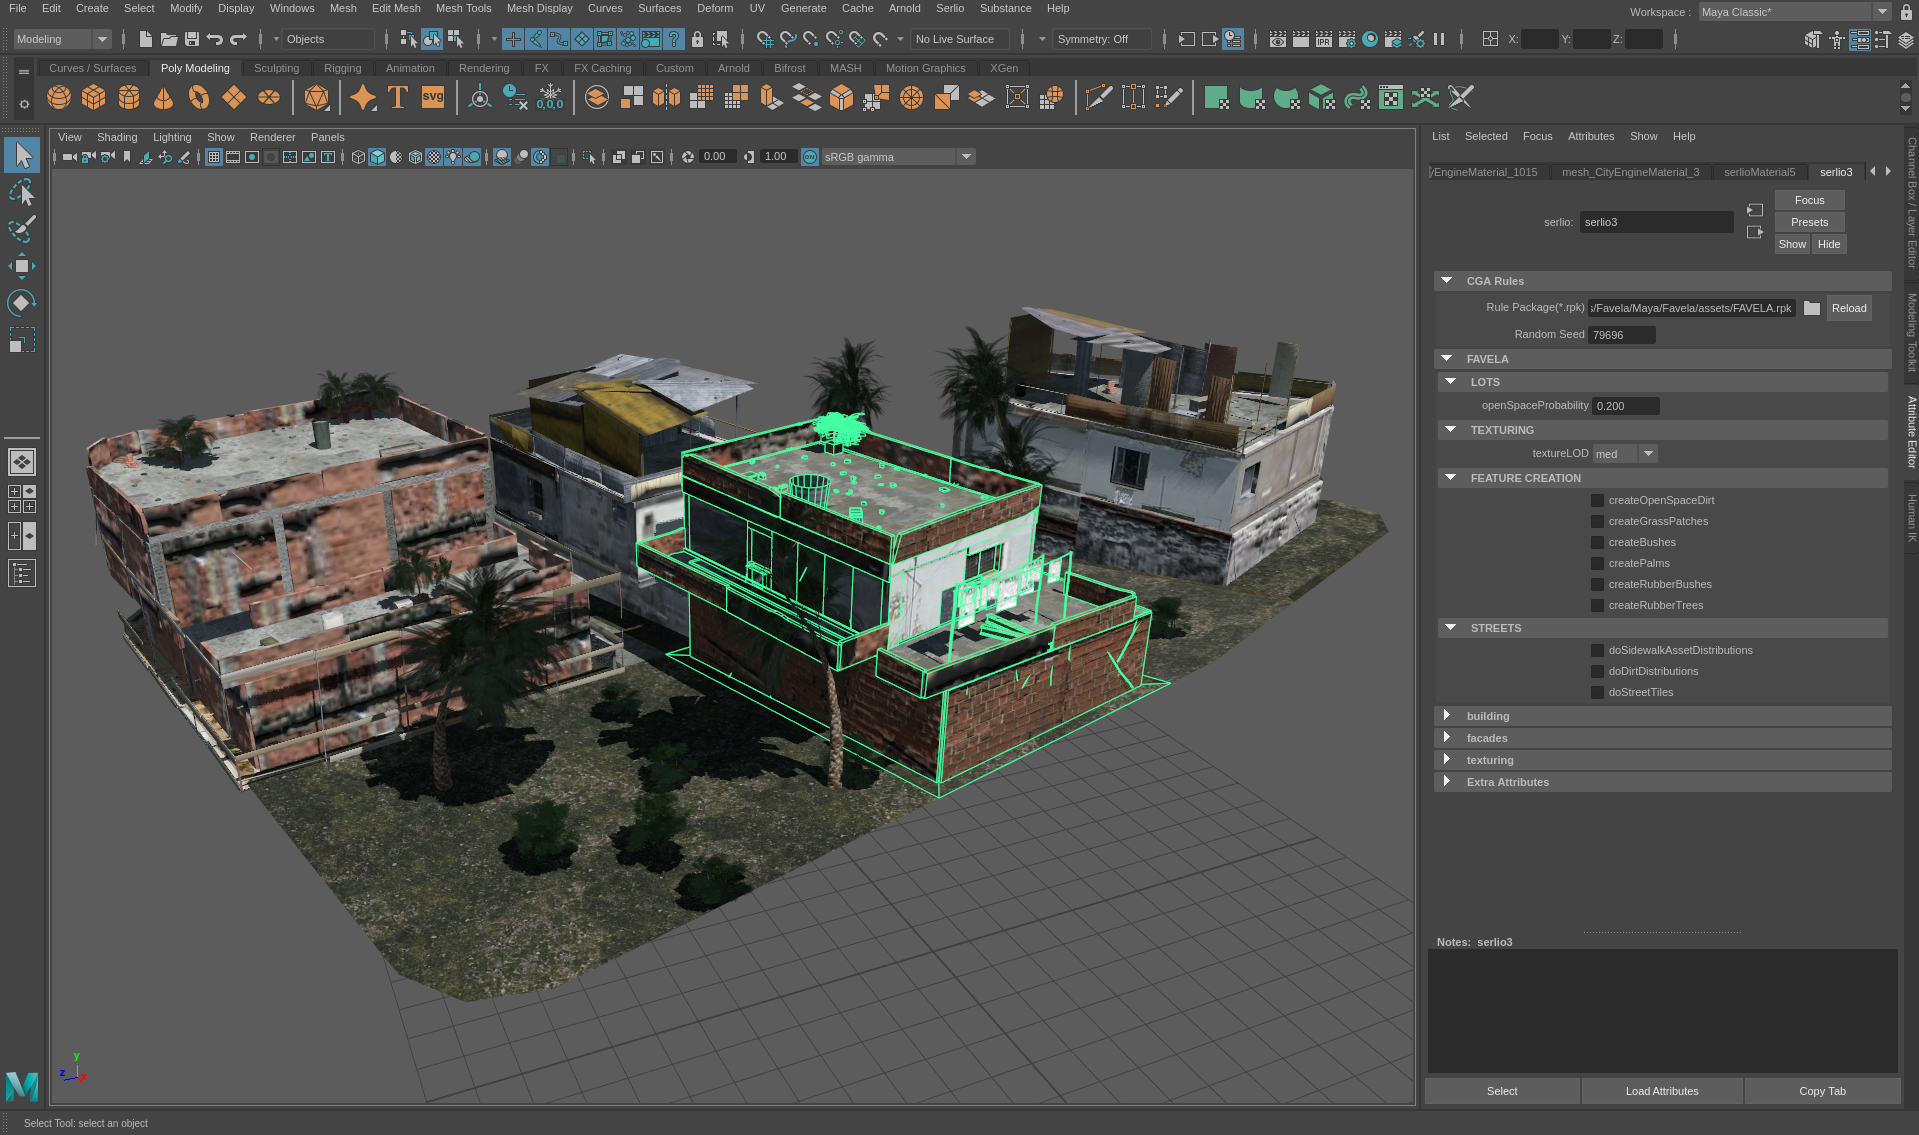Click the Maya logo icon at bottom left
The width and height of the screenshot is (1919, 1135).
click(22, 1086)
